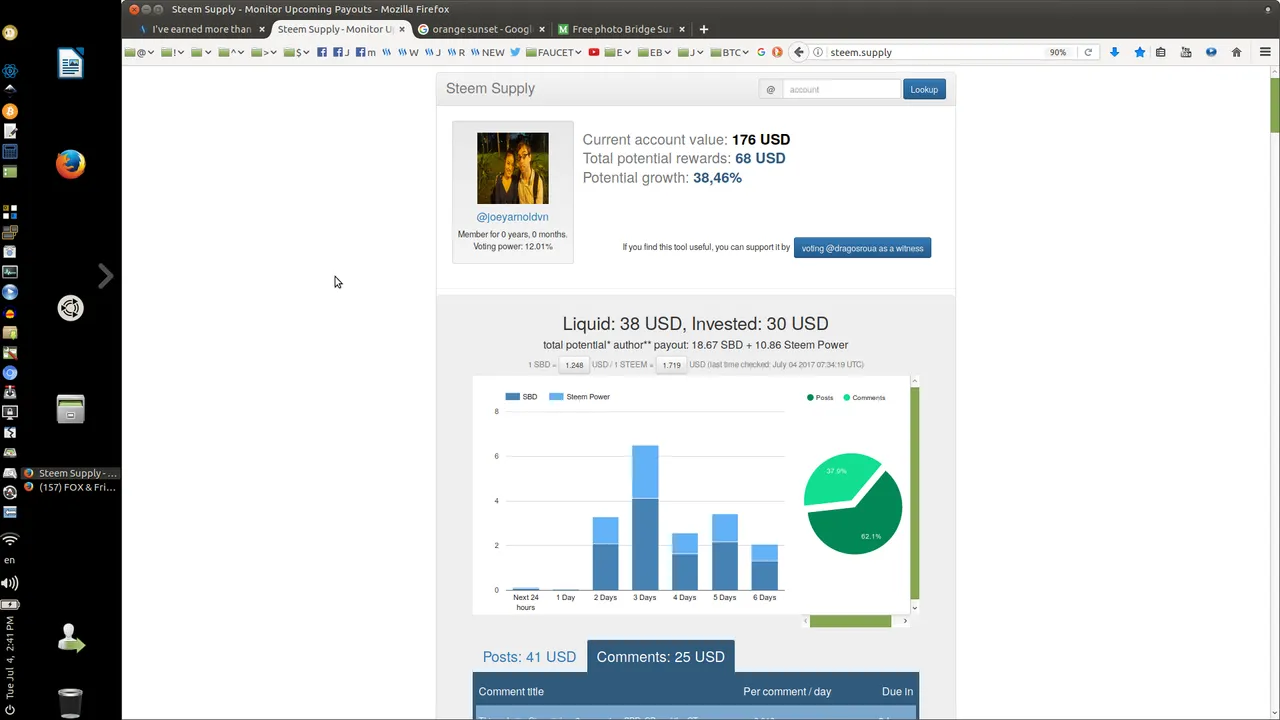The height and width of the screenshot is (720, 1280).
Task: Open the @joeyarnoldvn profile link
Action: (512, 217)
